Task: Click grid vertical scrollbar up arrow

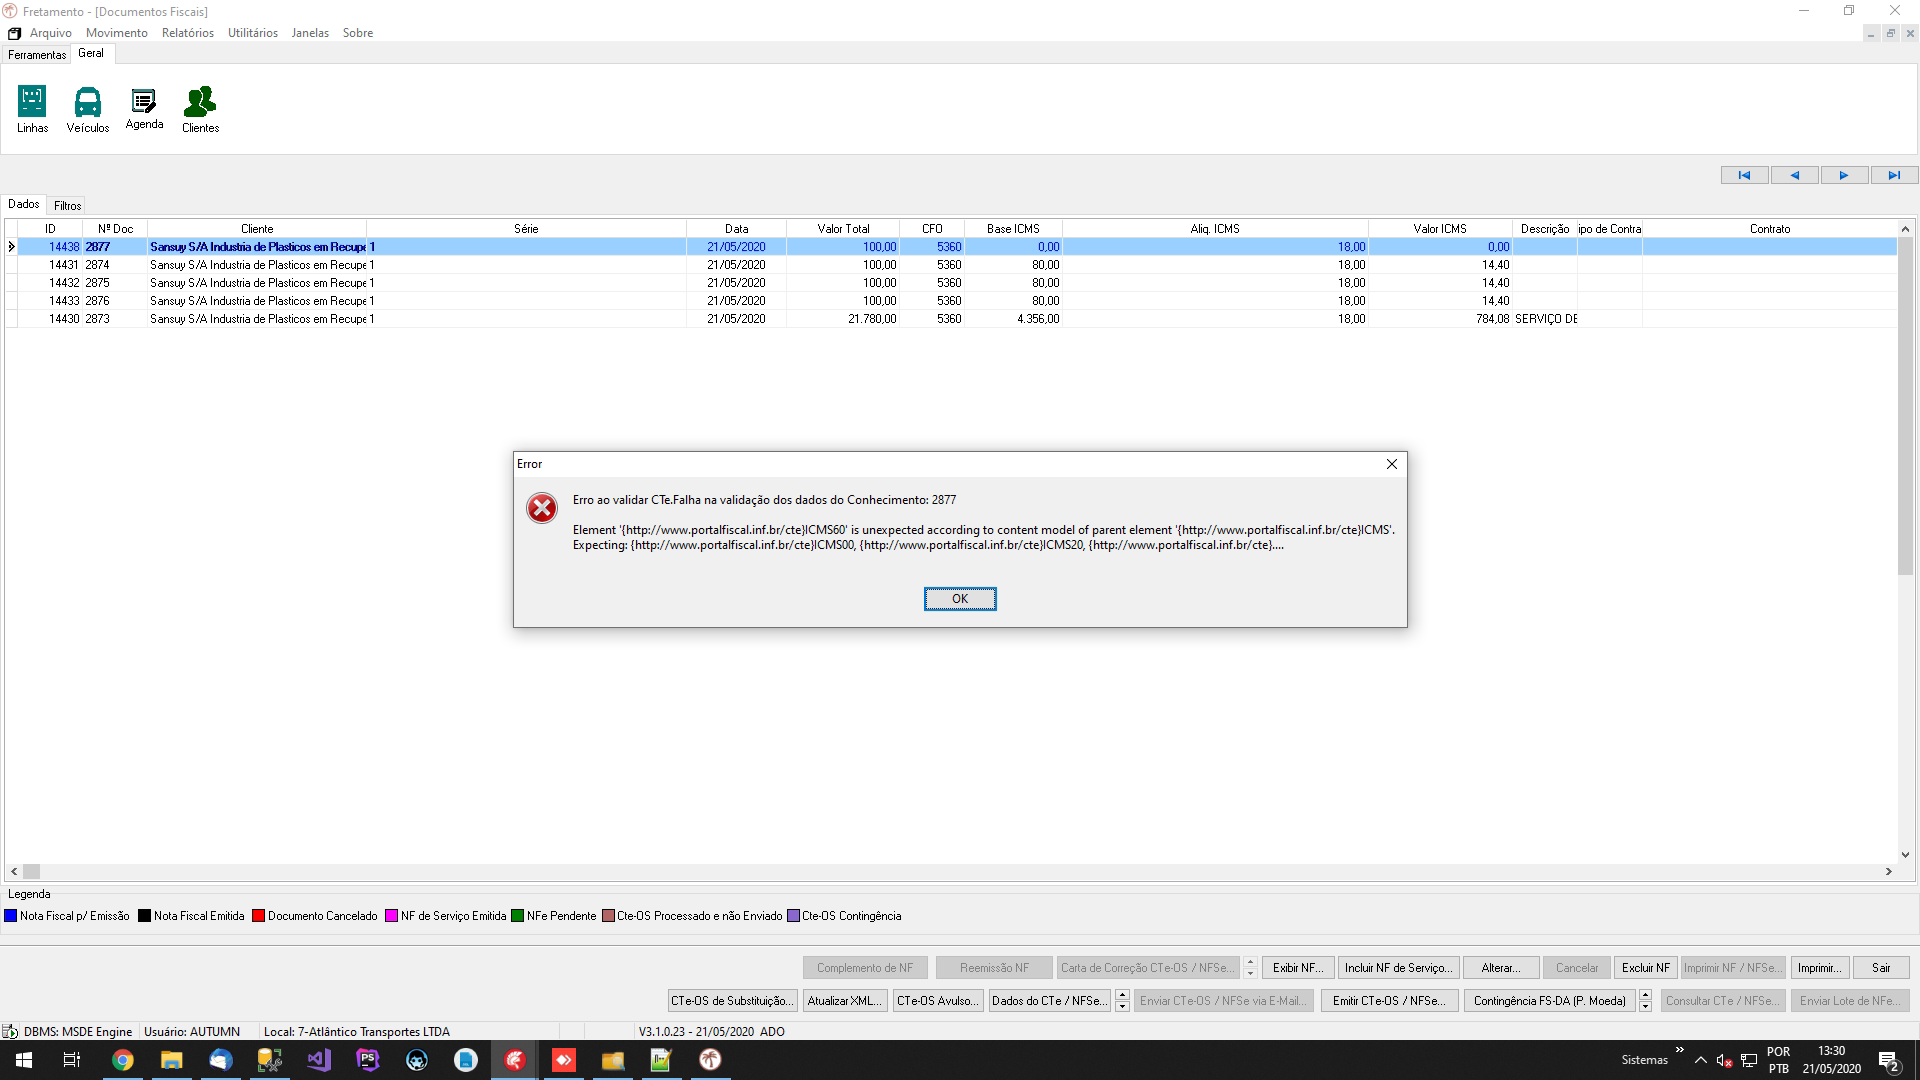Action: (1905, 229)
